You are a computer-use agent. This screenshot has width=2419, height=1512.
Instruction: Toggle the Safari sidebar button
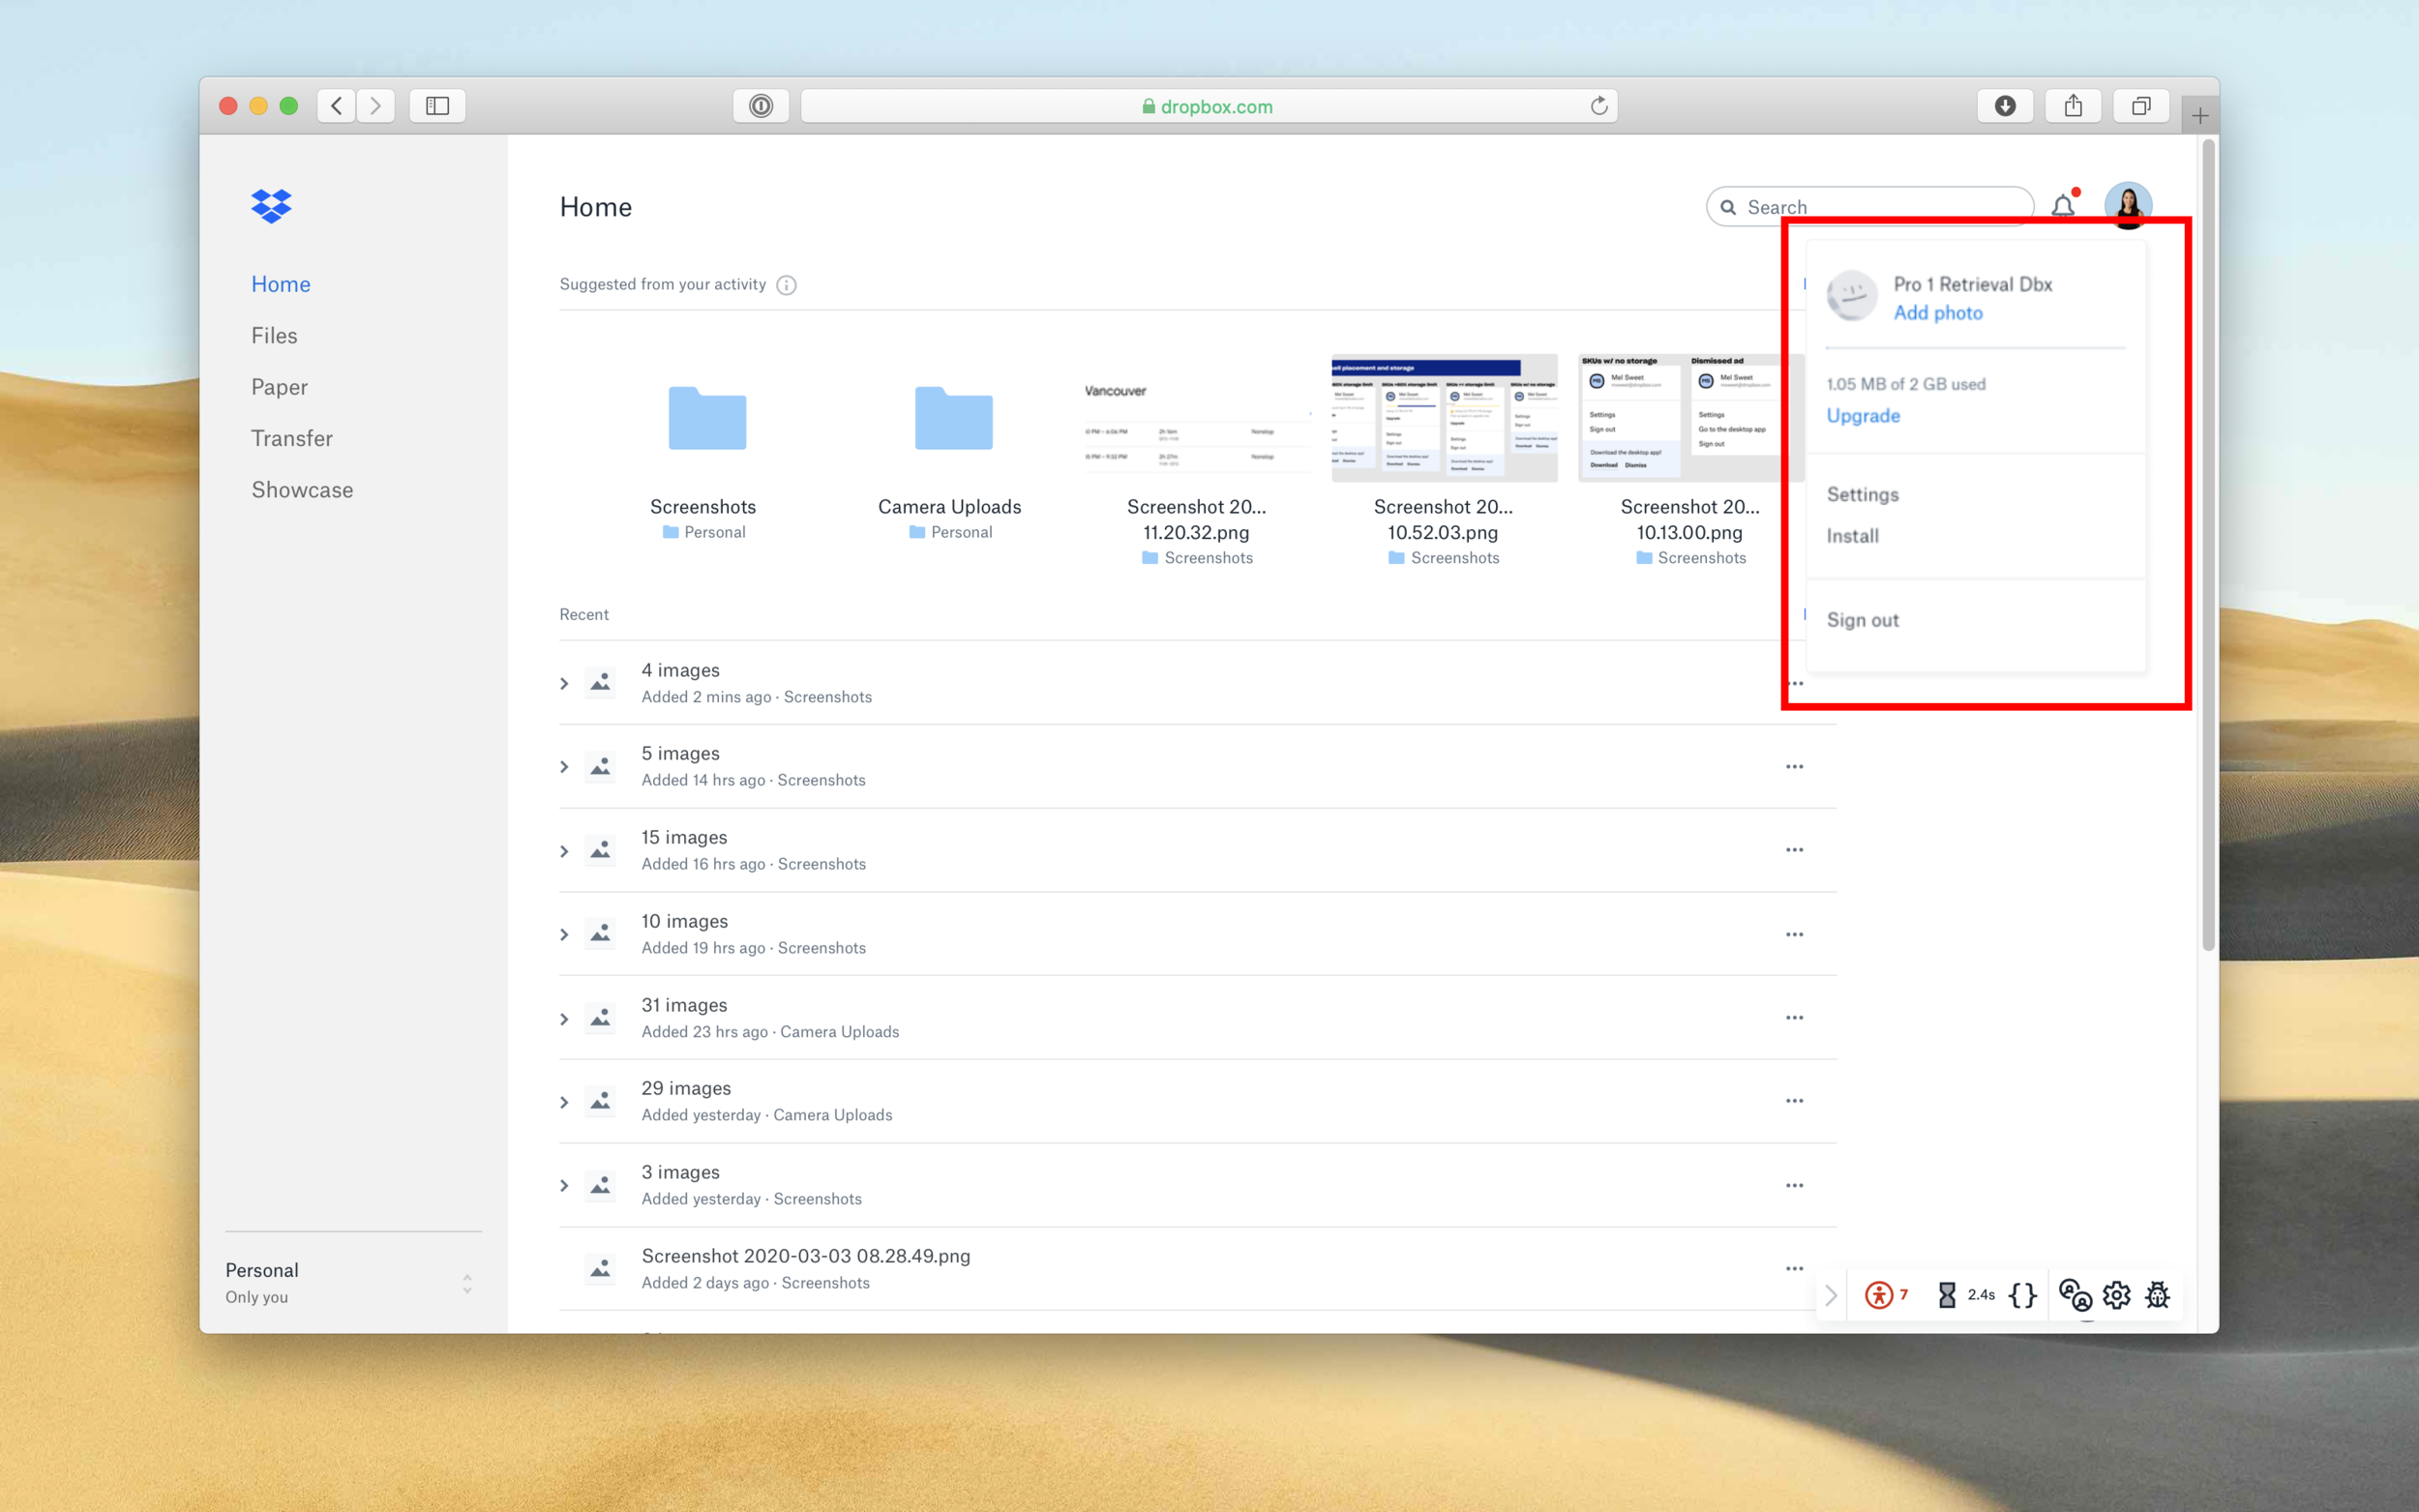pyautogui.click(x=437, y=106)
